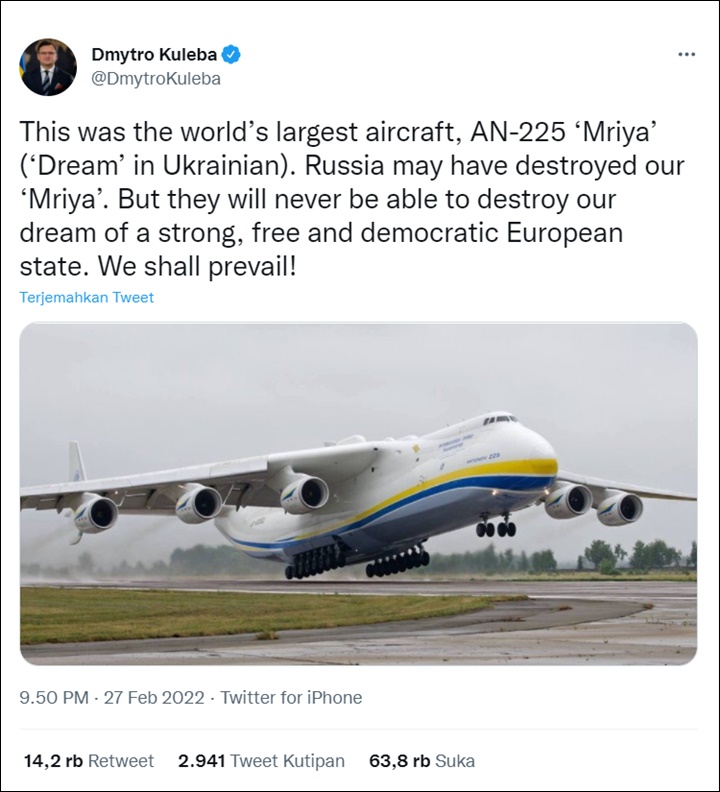Click the aircraft's cockpit in the photo
Screen dimensions: 720x792
point(500,419)
